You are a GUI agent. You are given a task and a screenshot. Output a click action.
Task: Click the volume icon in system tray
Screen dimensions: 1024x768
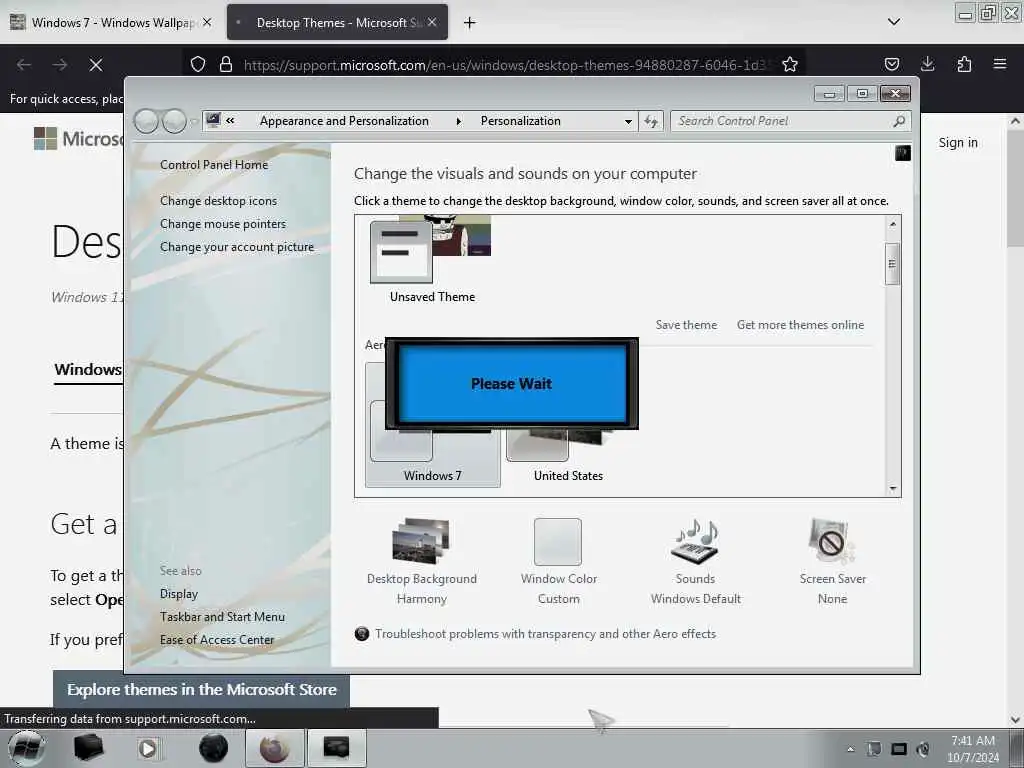923,749
